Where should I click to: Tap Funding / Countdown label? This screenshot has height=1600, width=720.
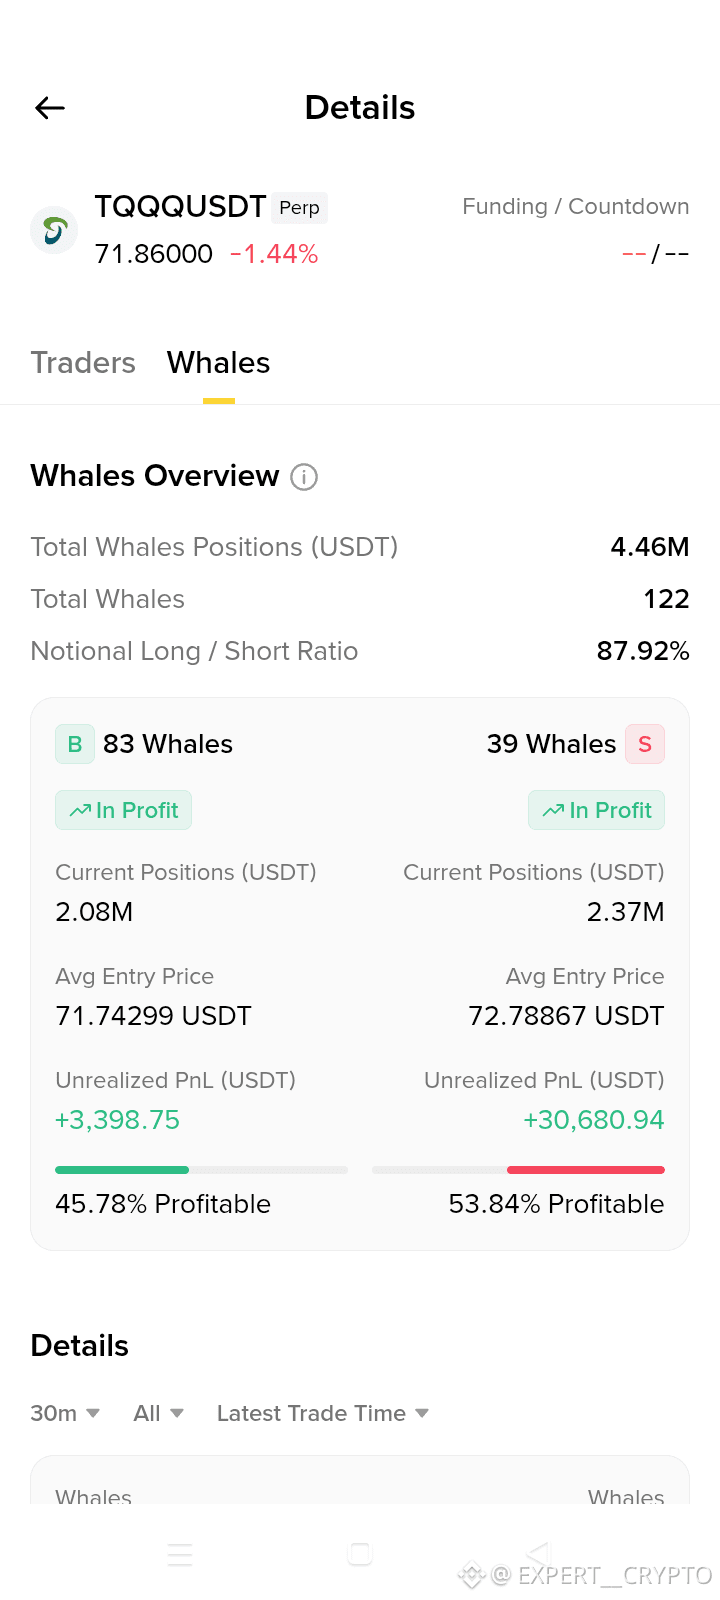(576, 207)
